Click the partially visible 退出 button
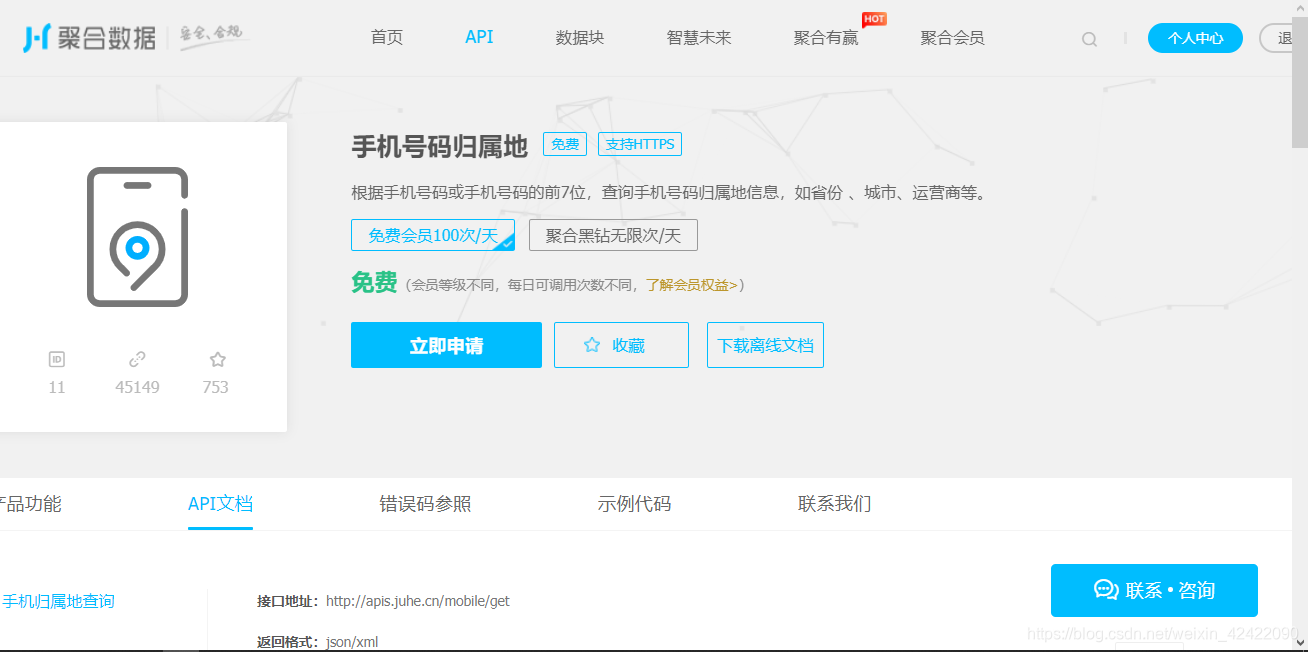The width and height of the screenshot is (1308, 652). click(x=1277, y=38)
